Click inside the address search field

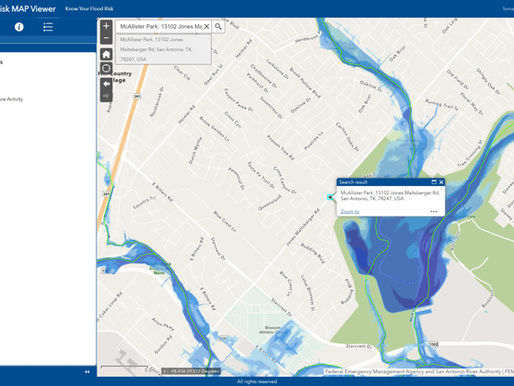[x=161, y=26]
